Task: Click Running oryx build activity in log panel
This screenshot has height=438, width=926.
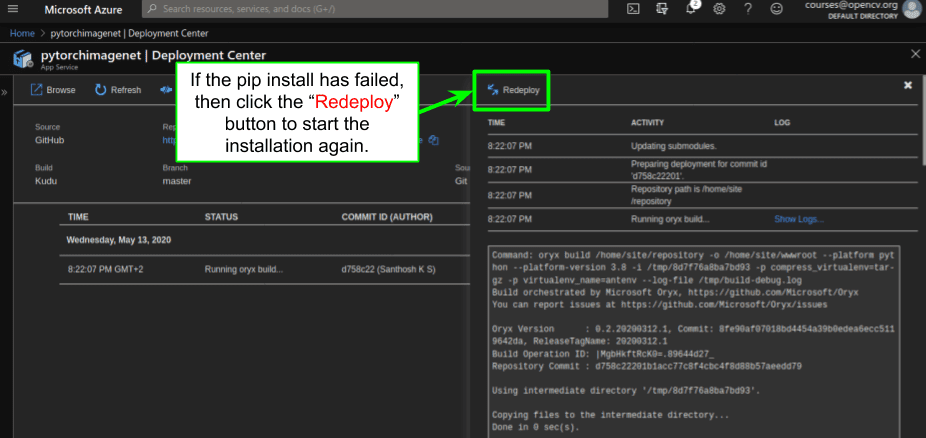Action: pyautogui.click(x=670, y=219)
